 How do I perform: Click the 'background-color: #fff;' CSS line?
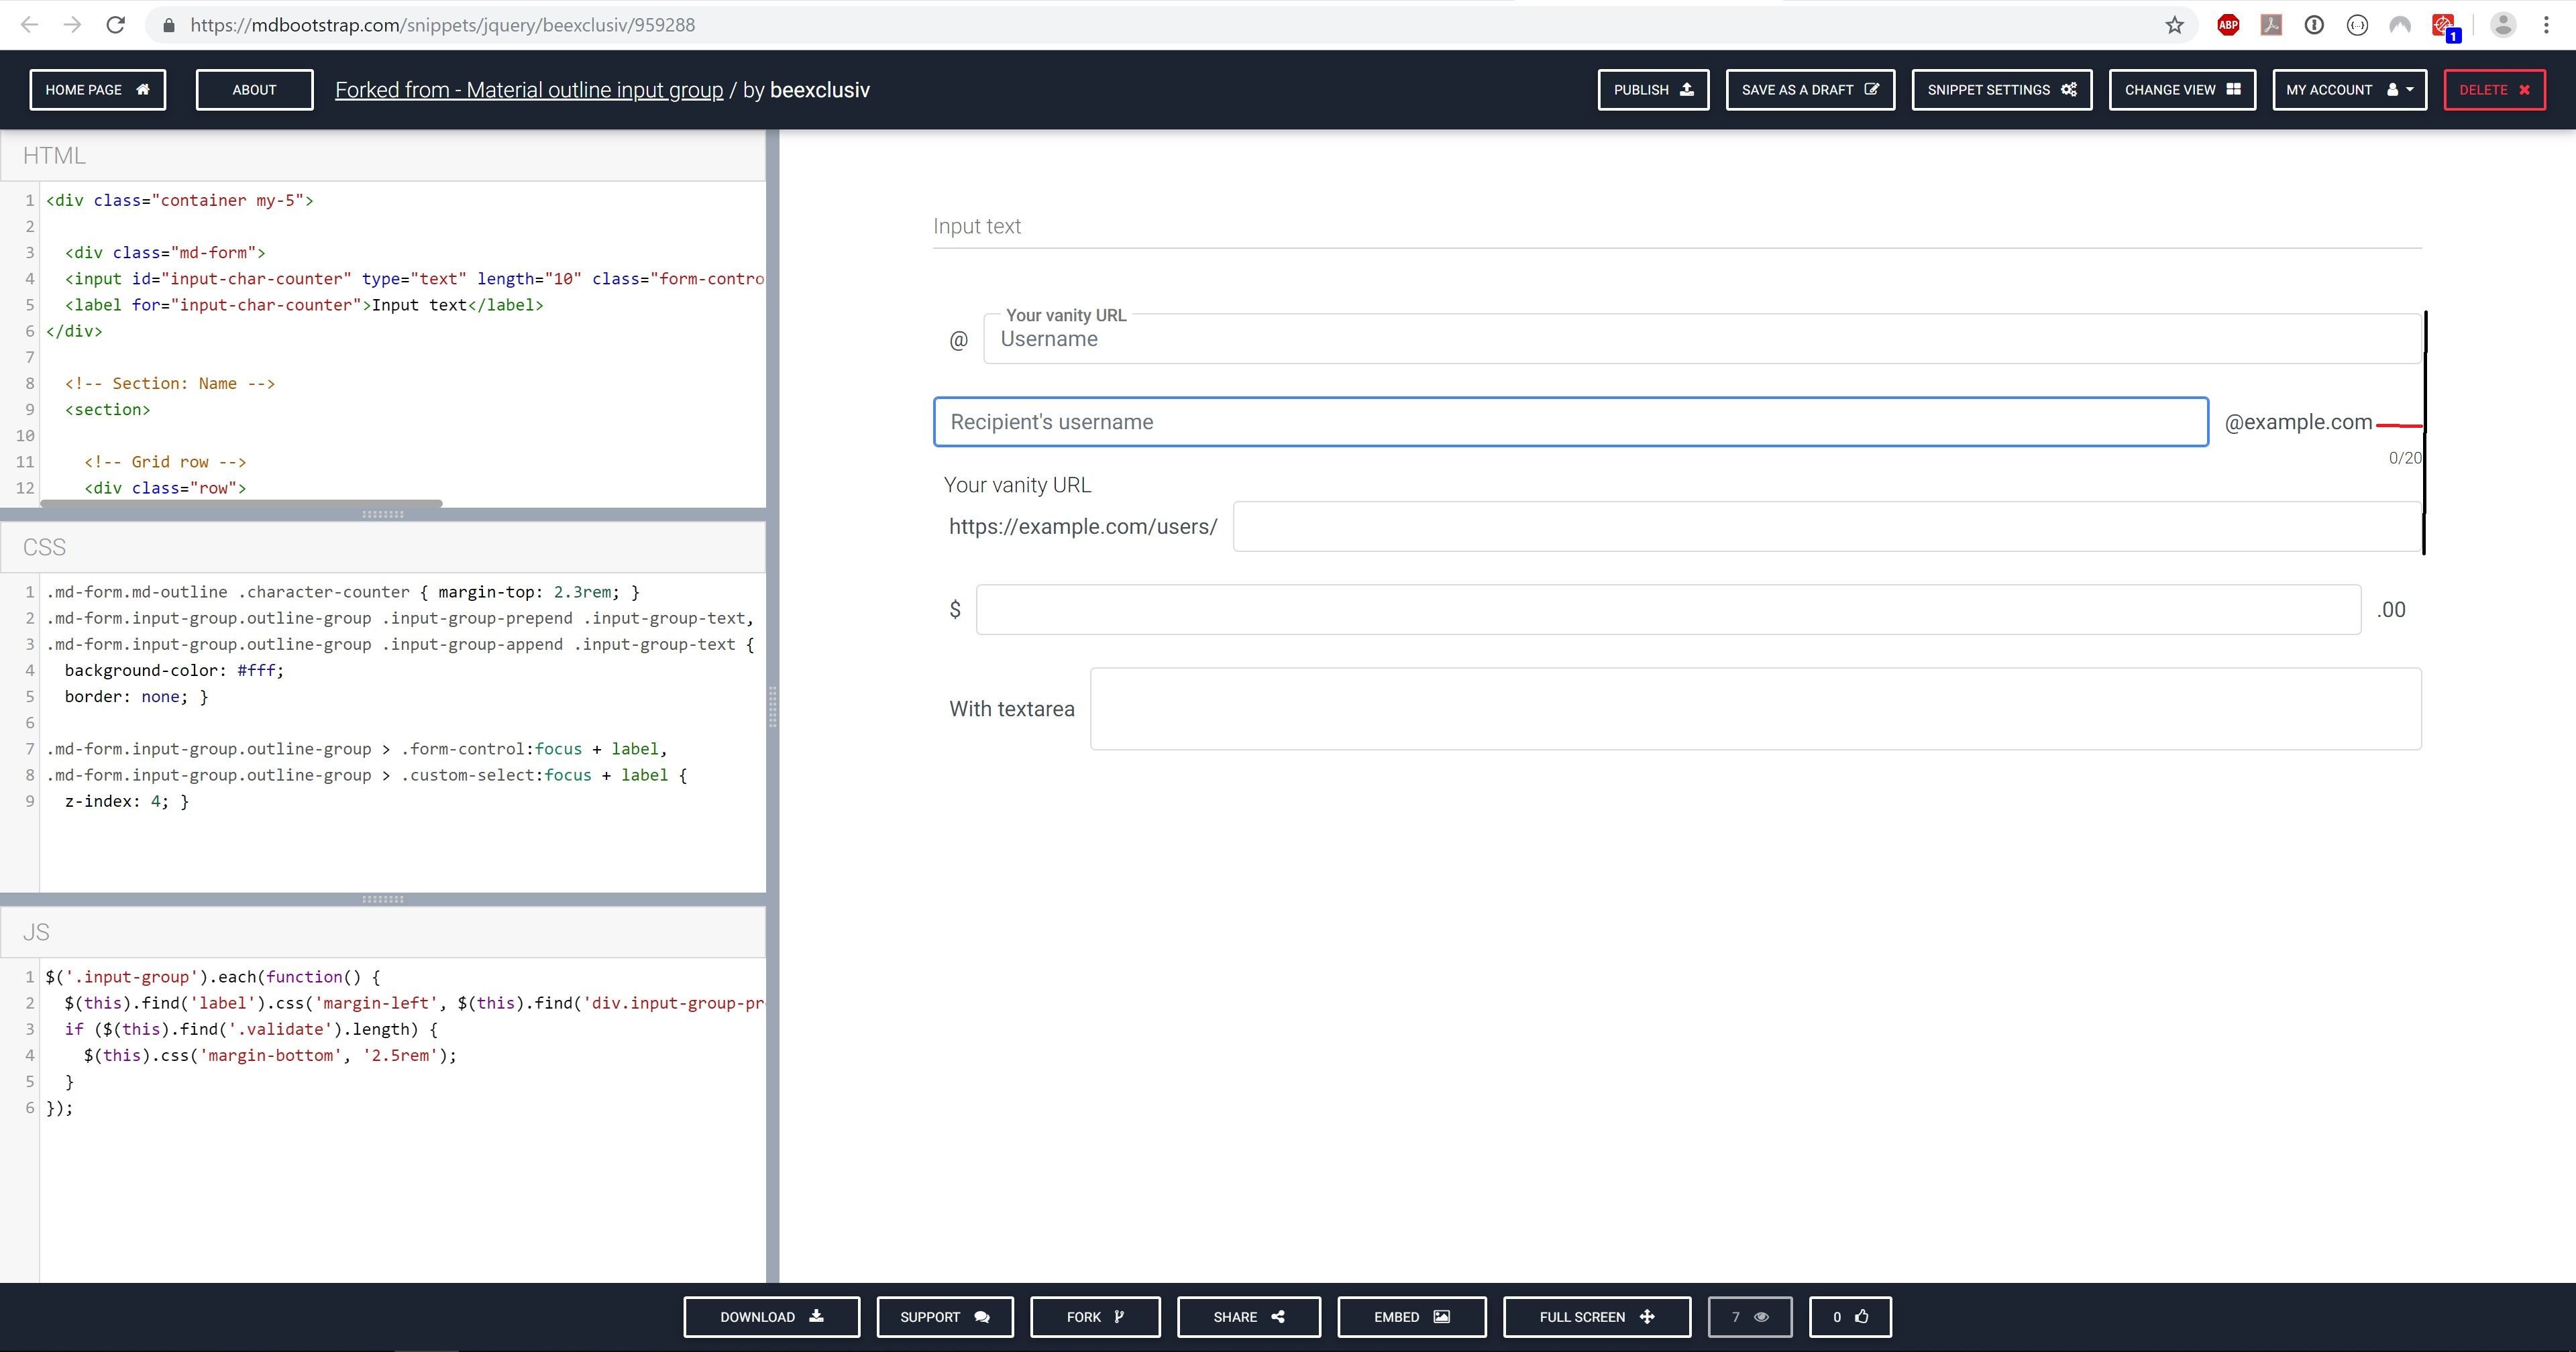tap(175, 671)
